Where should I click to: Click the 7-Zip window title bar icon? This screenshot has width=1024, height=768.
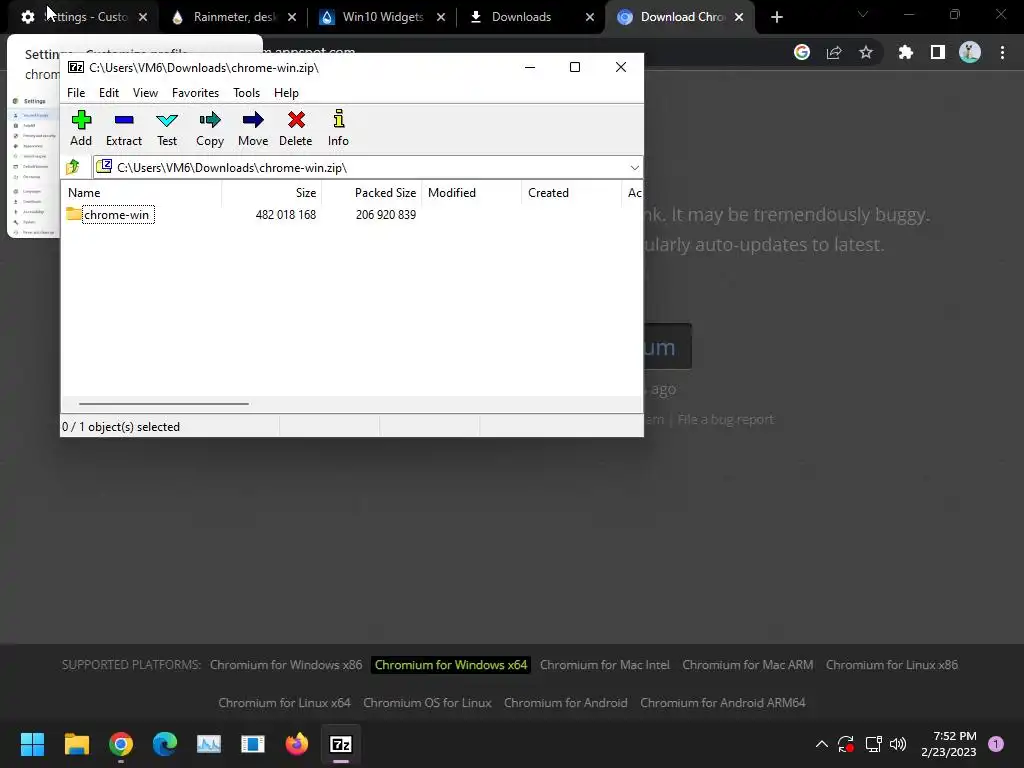click(76, 67)
